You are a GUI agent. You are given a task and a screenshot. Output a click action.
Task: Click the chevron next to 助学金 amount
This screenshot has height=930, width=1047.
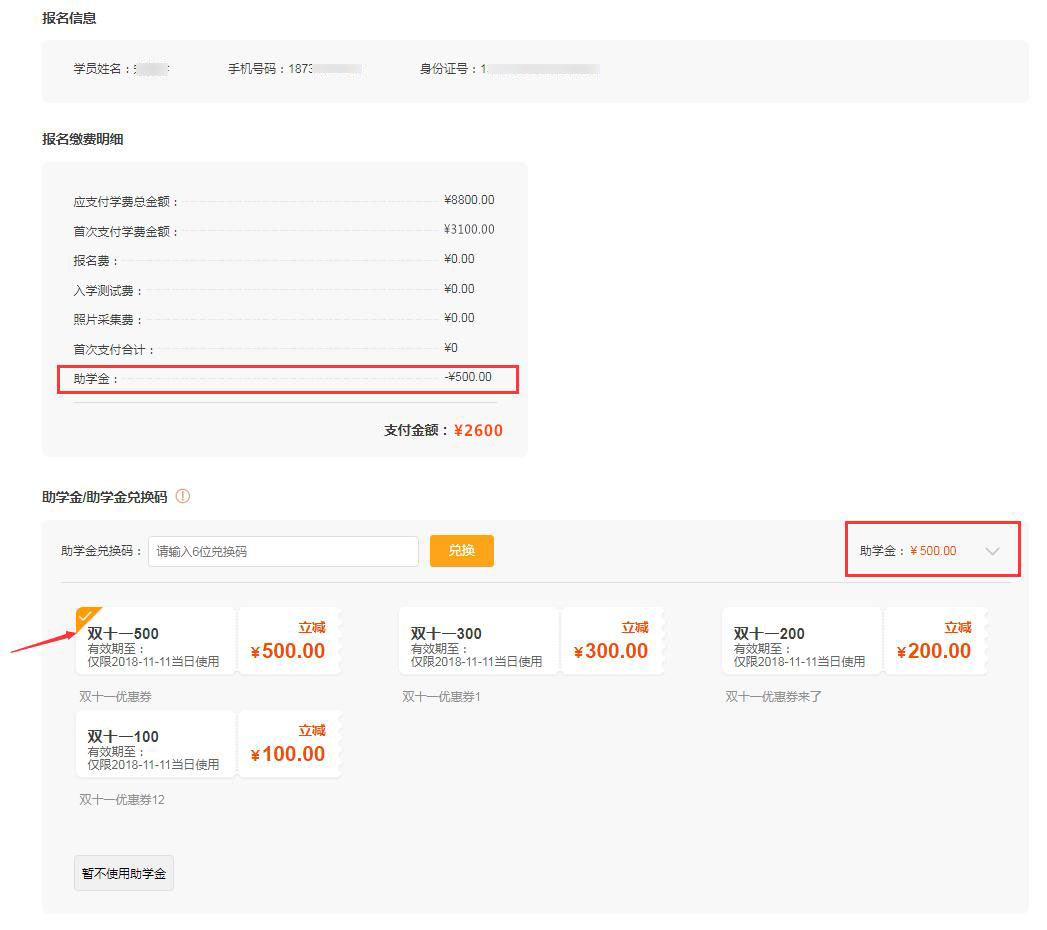(x=991, y=549)
